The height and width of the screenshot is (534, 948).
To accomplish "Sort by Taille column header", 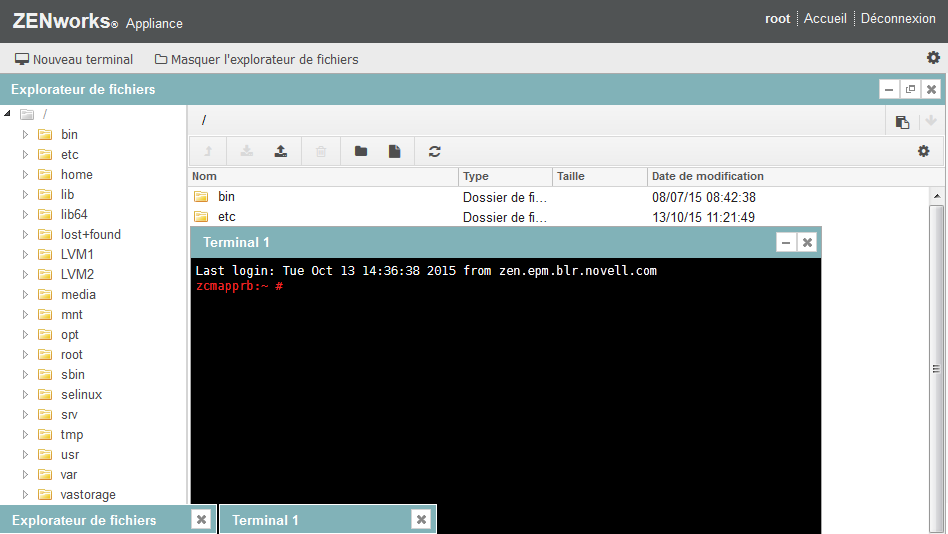I will point(600,176).
